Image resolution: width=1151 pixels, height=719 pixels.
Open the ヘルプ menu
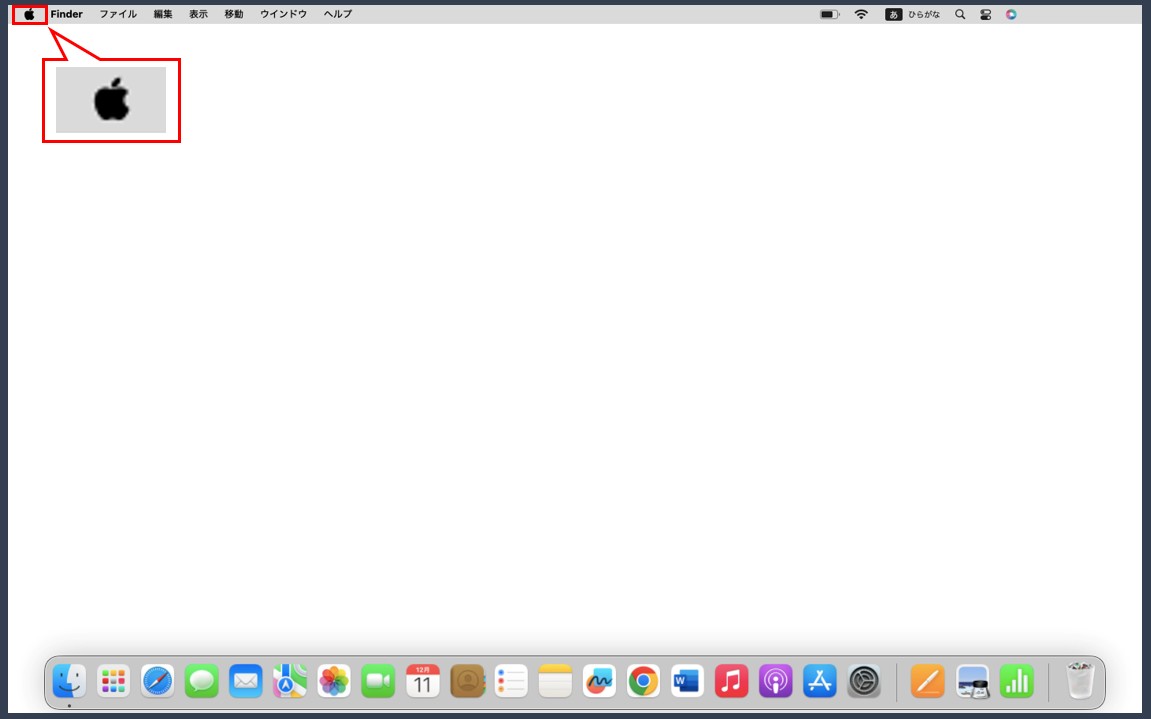tap(337, 14)
